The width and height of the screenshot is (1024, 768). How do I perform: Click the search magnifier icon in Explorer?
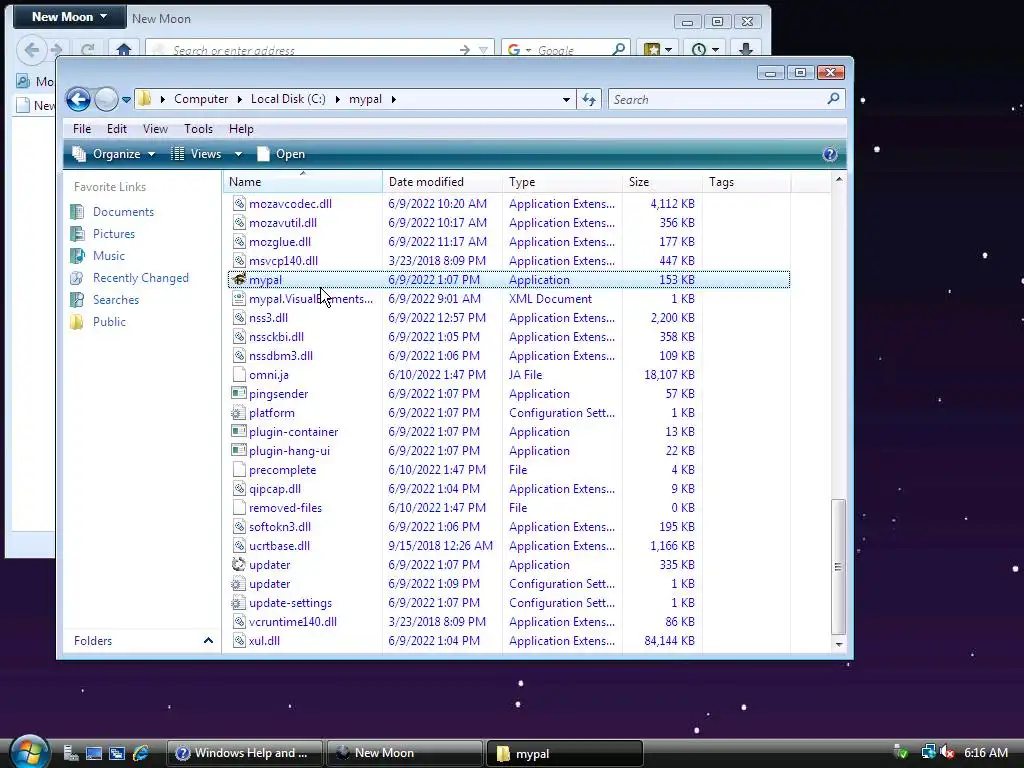(833, 99)
